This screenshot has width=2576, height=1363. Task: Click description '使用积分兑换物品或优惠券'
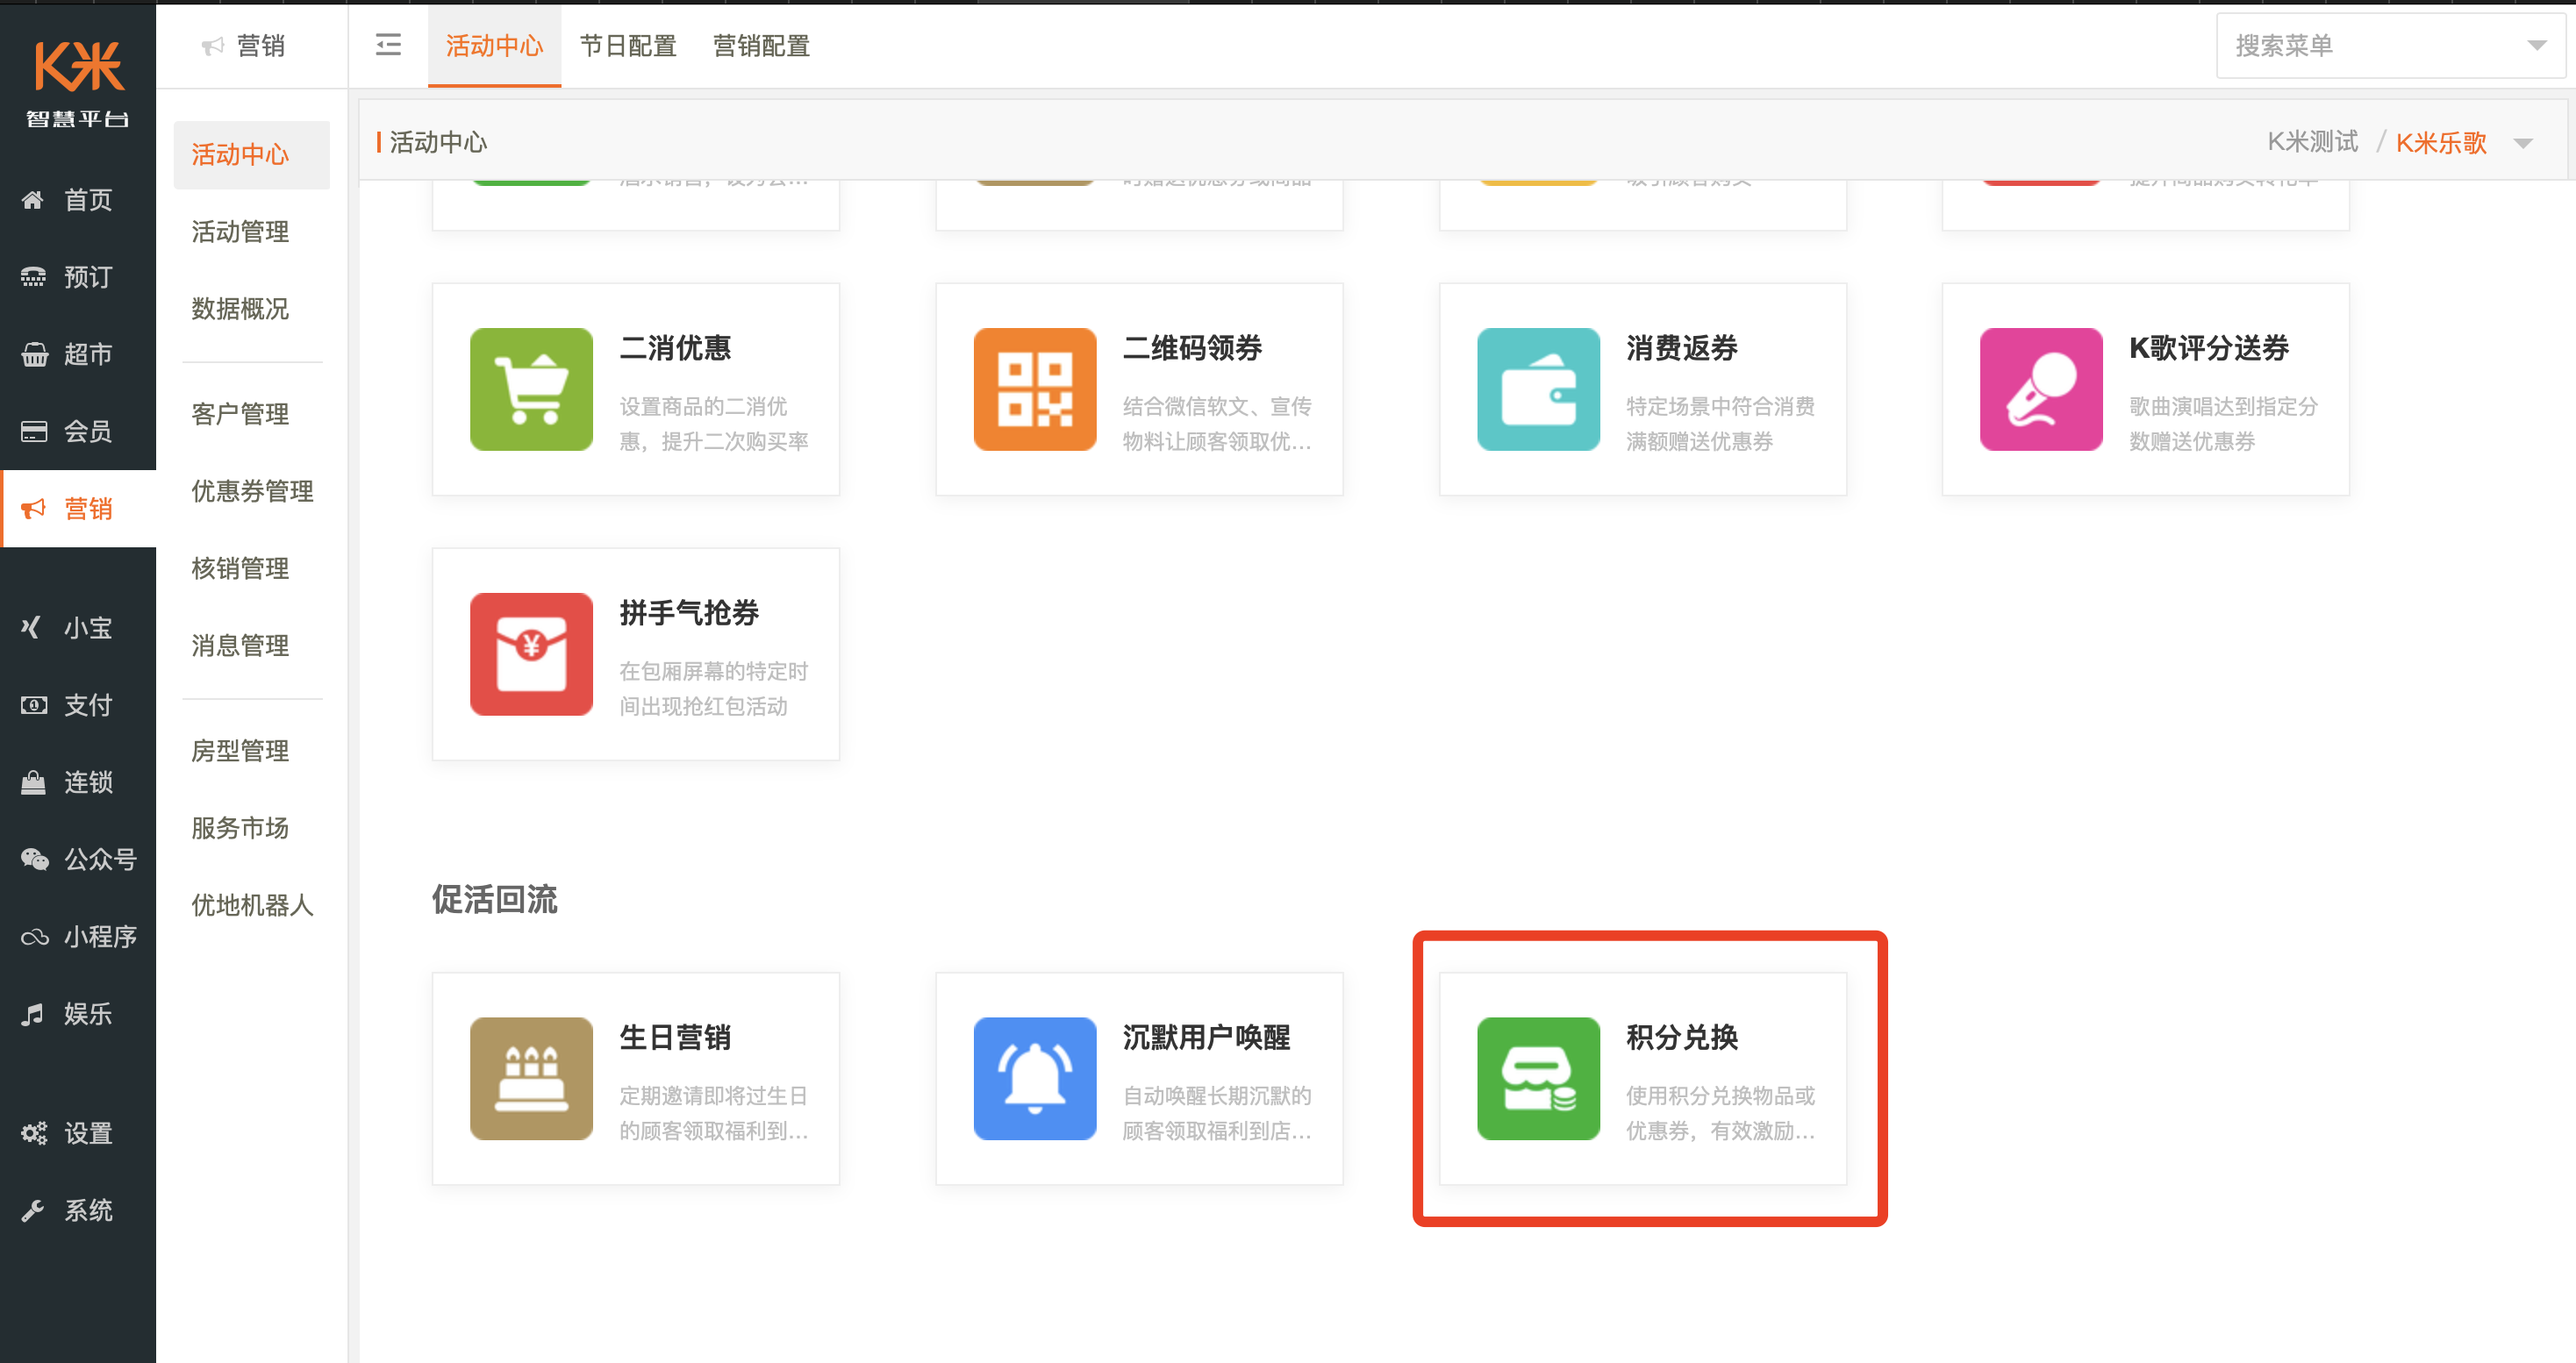click(x=1720, y=1113)
